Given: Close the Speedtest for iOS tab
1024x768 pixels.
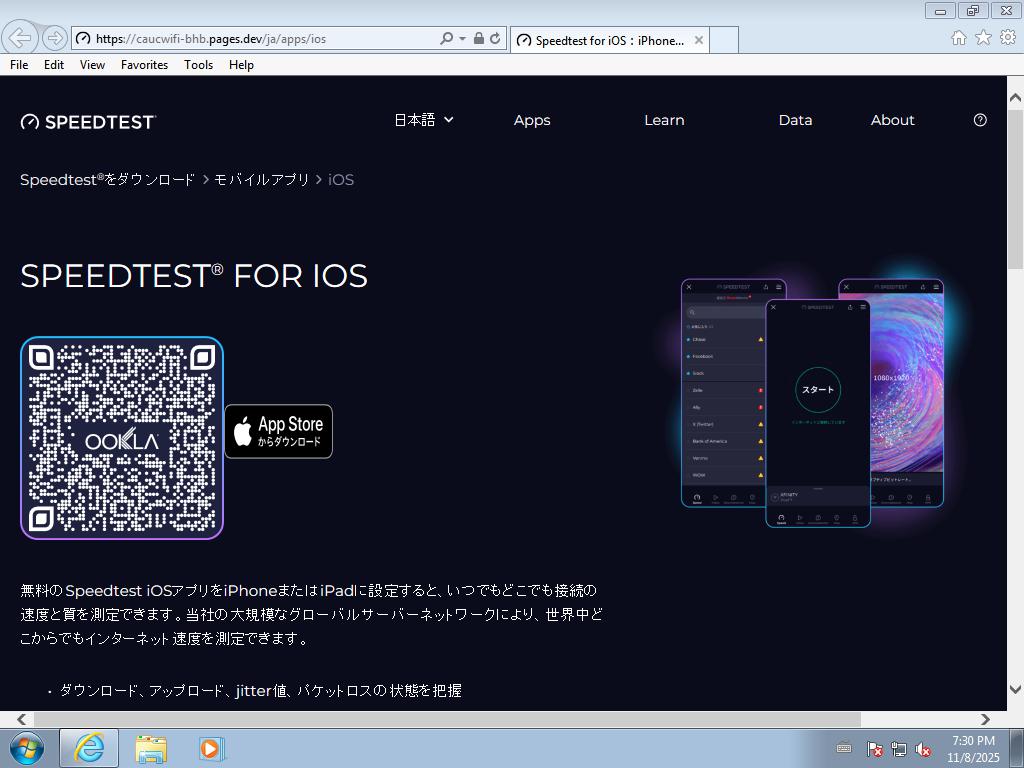Looking at the screenshot, I should [x=699, y=40].
